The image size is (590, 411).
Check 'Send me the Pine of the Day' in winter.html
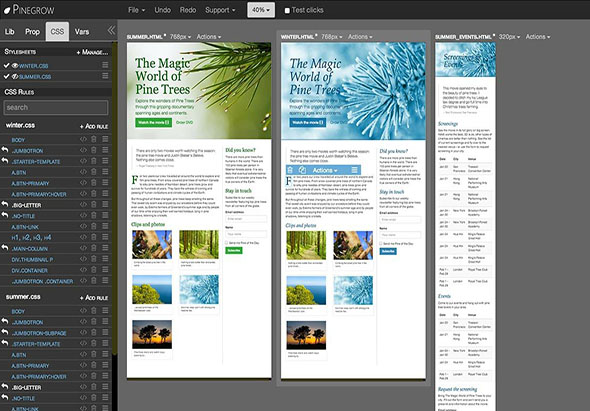click(381, 244)
